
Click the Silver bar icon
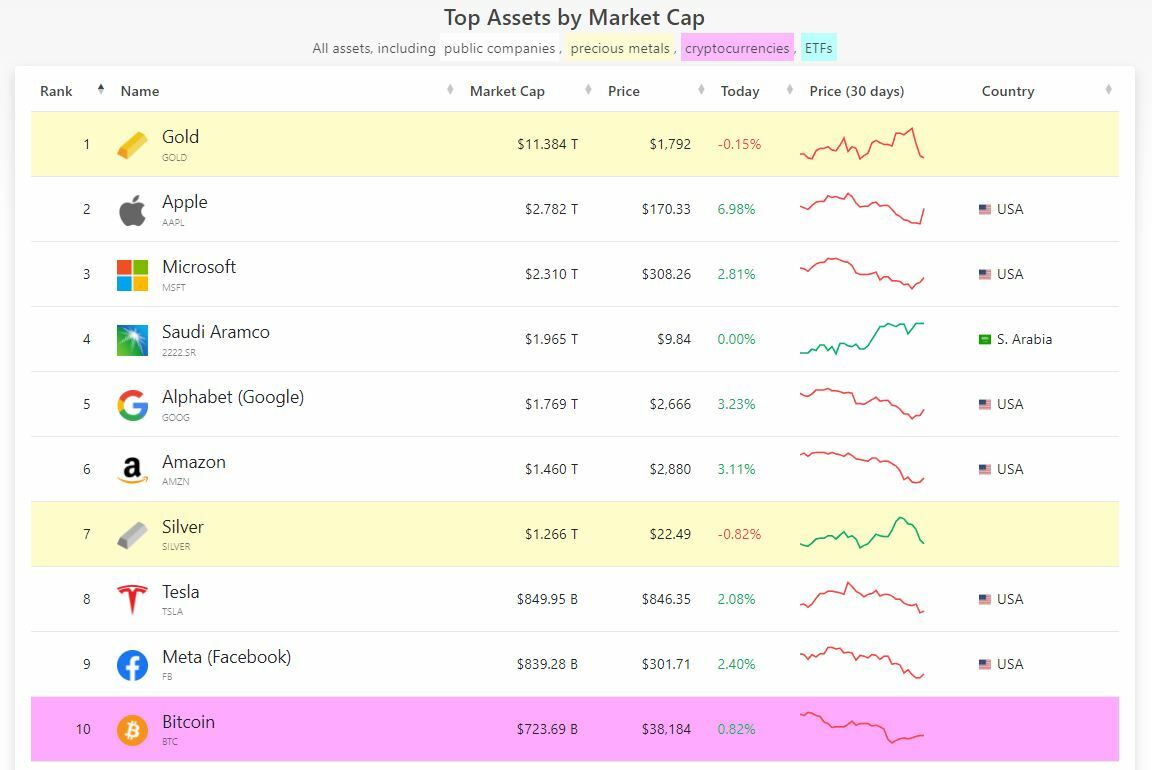tap(132, 535)
